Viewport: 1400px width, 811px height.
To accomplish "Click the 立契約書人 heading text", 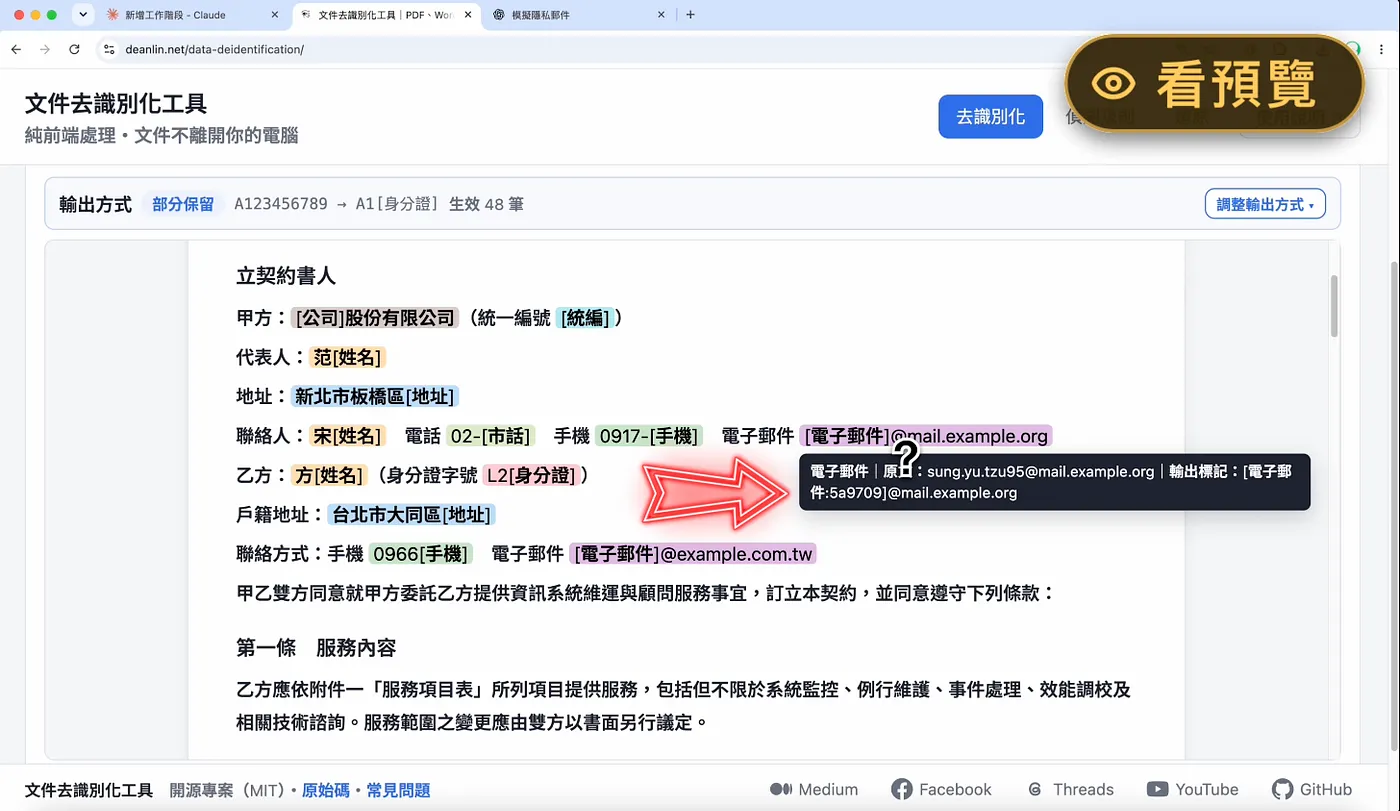I will 286,276.
